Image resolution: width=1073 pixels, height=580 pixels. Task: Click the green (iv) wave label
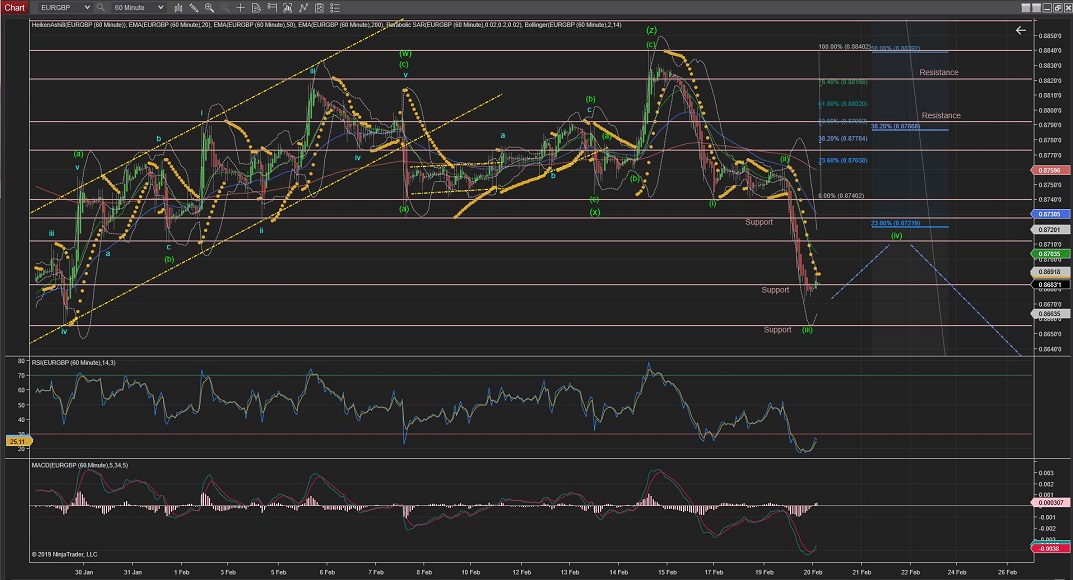click(896, 236)
